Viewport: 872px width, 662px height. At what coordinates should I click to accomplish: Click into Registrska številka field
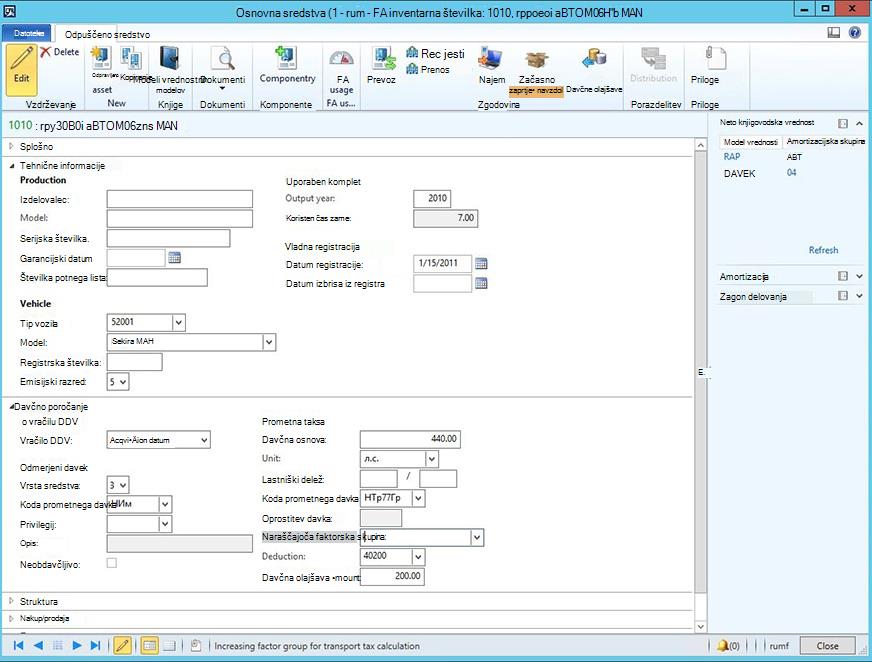click(x=135, y=362)
